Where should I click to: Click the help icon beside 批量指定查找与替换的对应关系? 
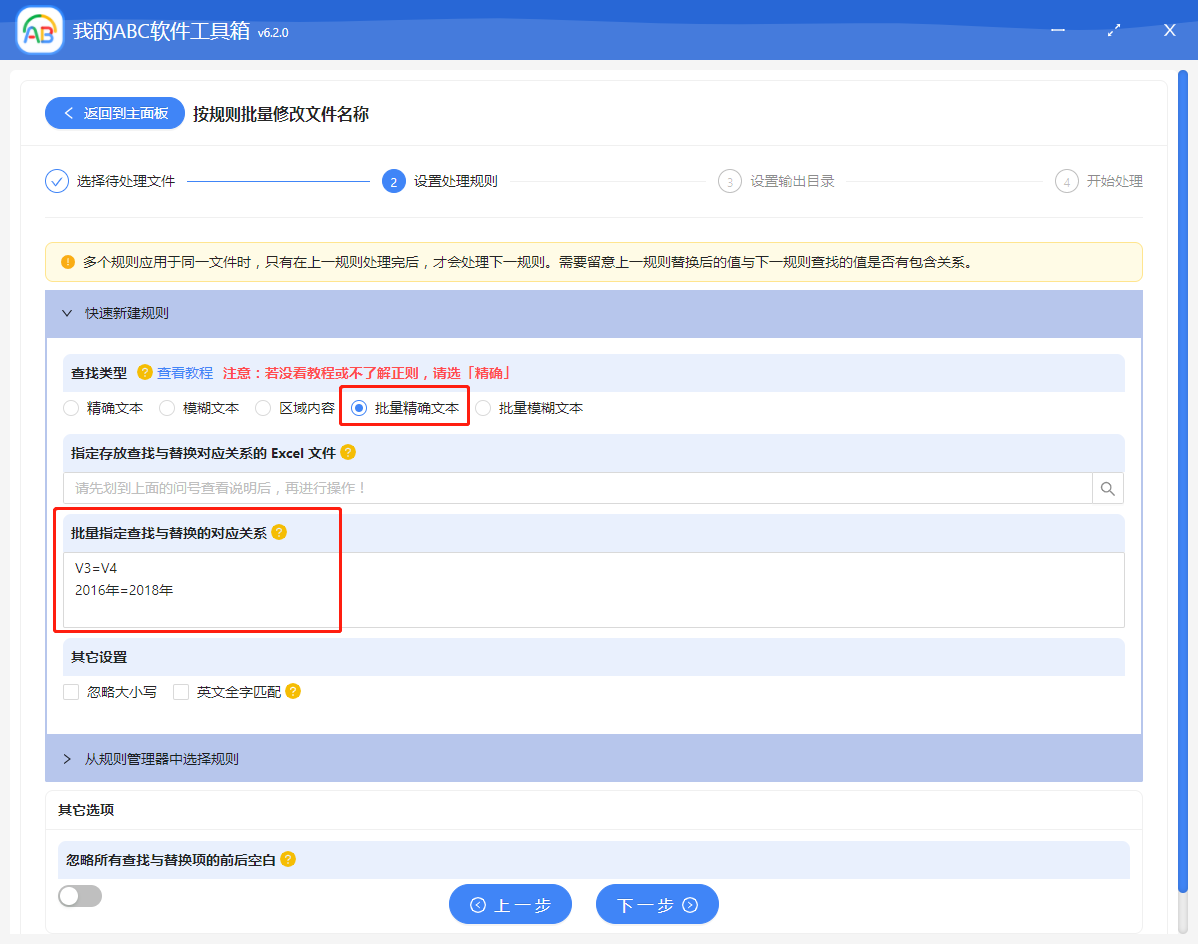279,532
